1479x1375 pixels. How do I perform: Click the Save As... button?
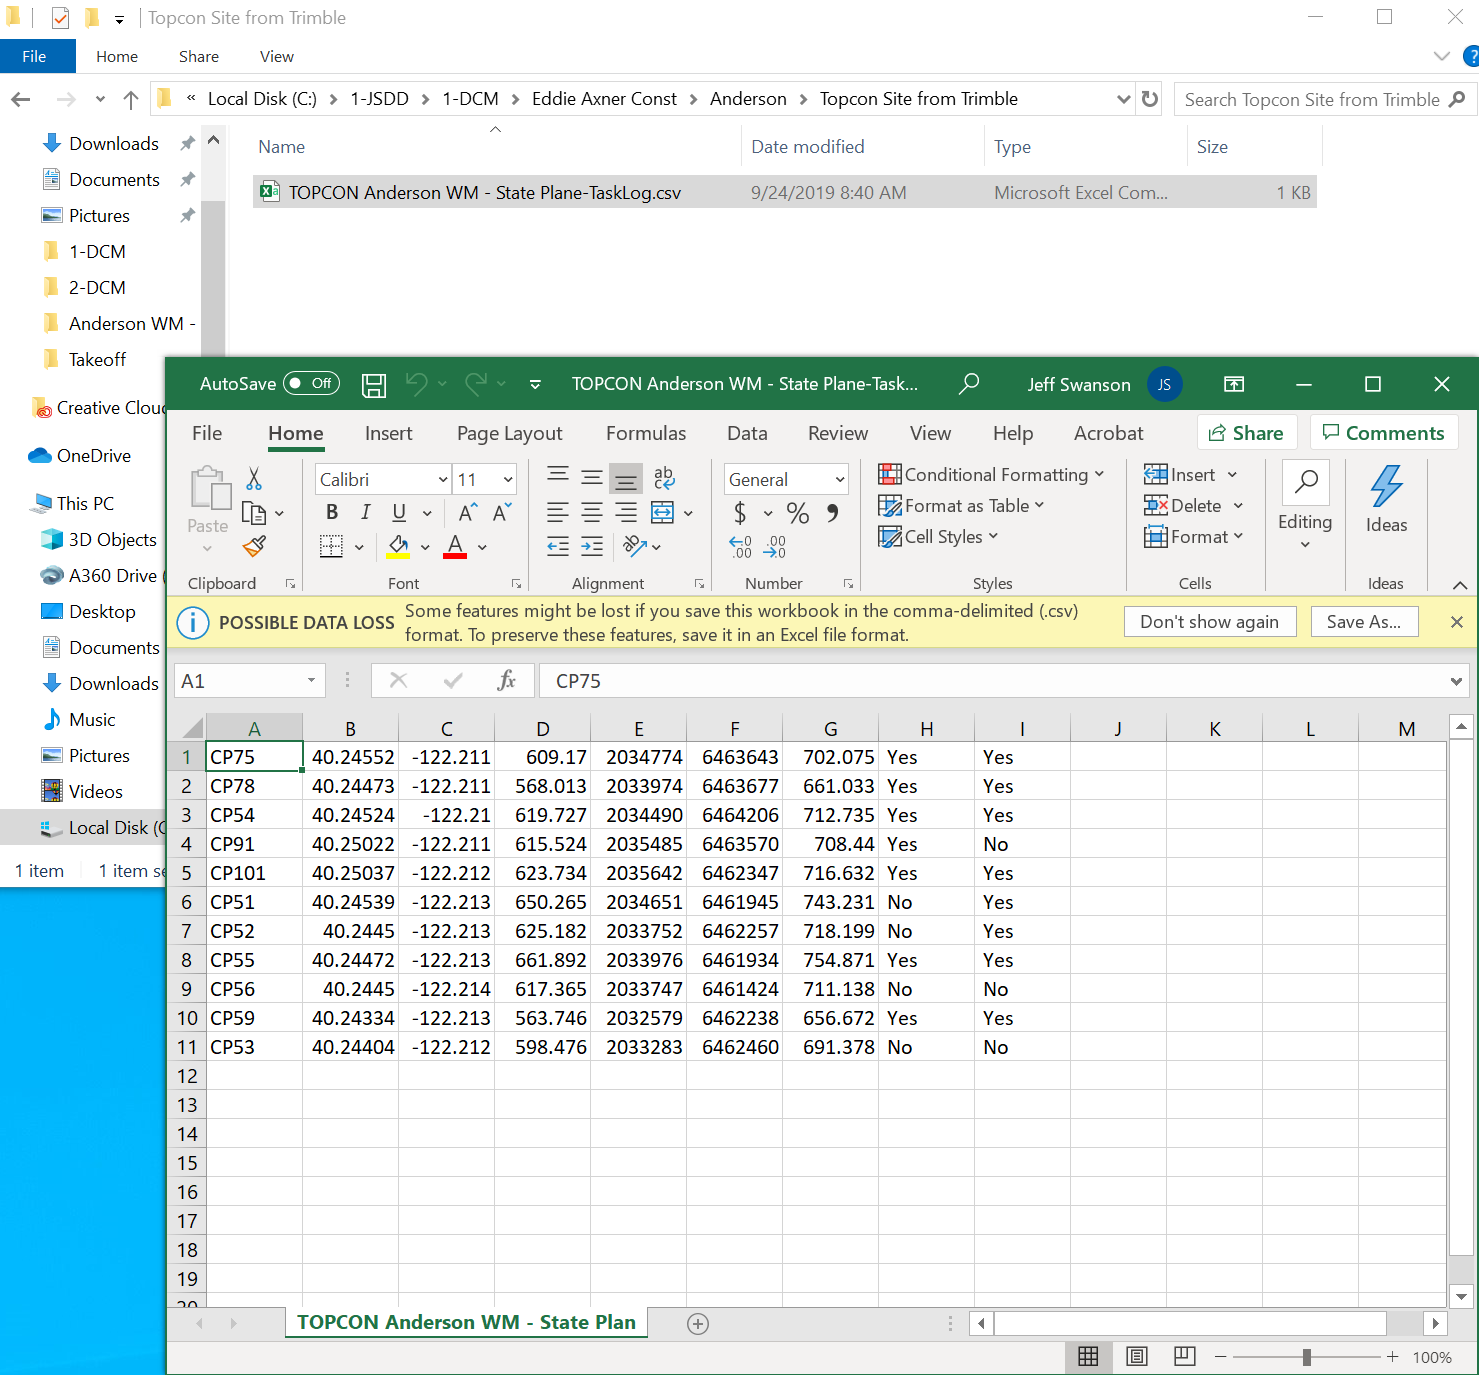[x=1363, y=622]
